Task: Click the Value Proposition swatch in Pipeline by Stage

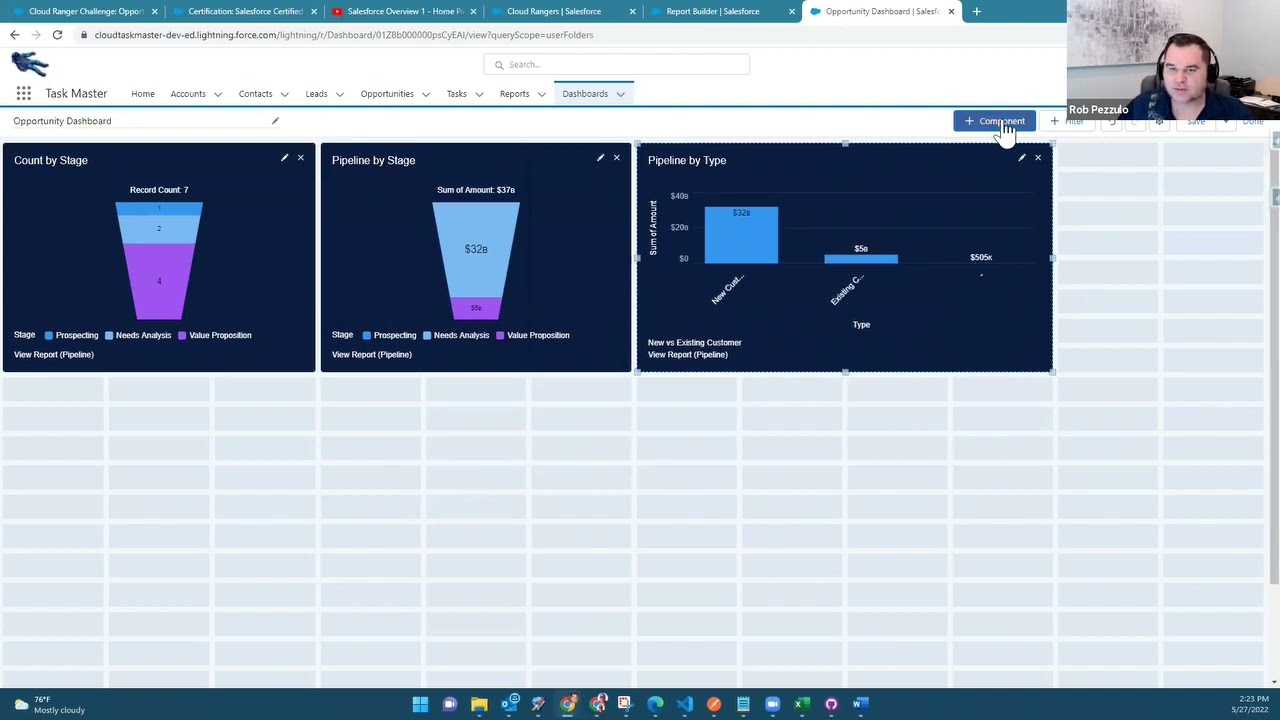Action: (x=500, y=335)
